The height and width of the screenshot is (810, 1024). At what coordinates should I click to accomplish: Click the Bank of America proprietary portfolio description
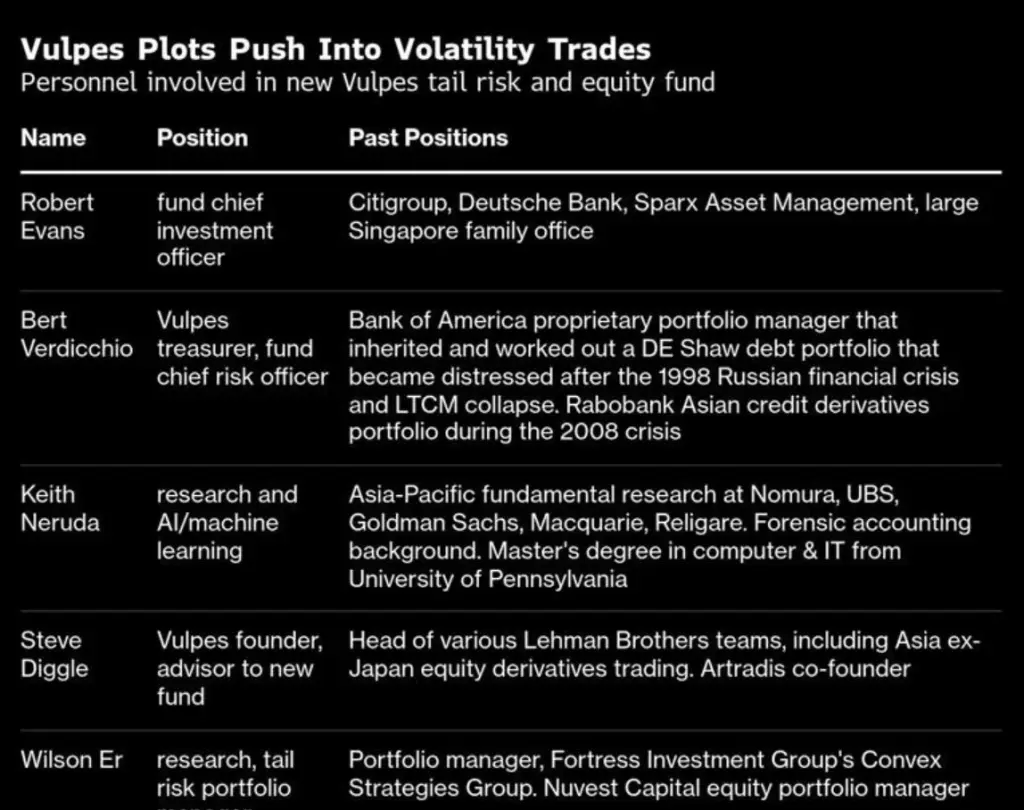(x=654, y=376)
